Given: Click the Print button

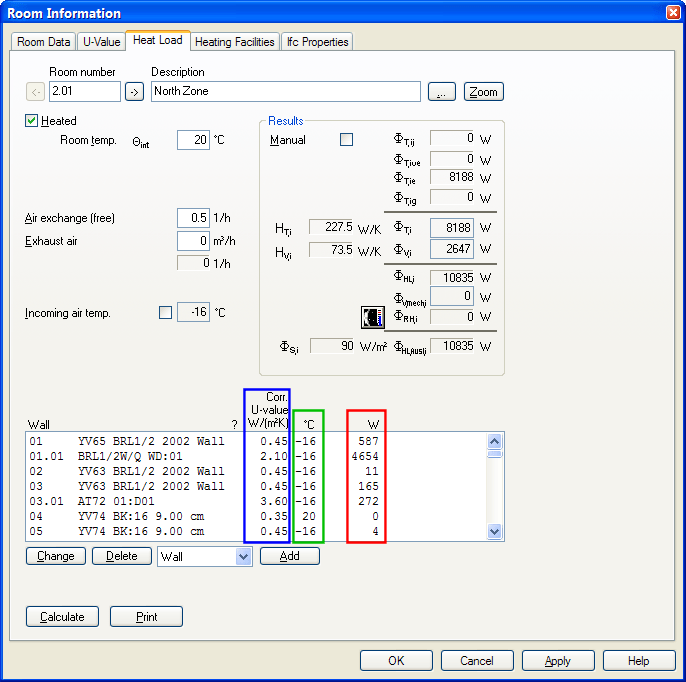Looking at the screenshot, I should 146,617.
